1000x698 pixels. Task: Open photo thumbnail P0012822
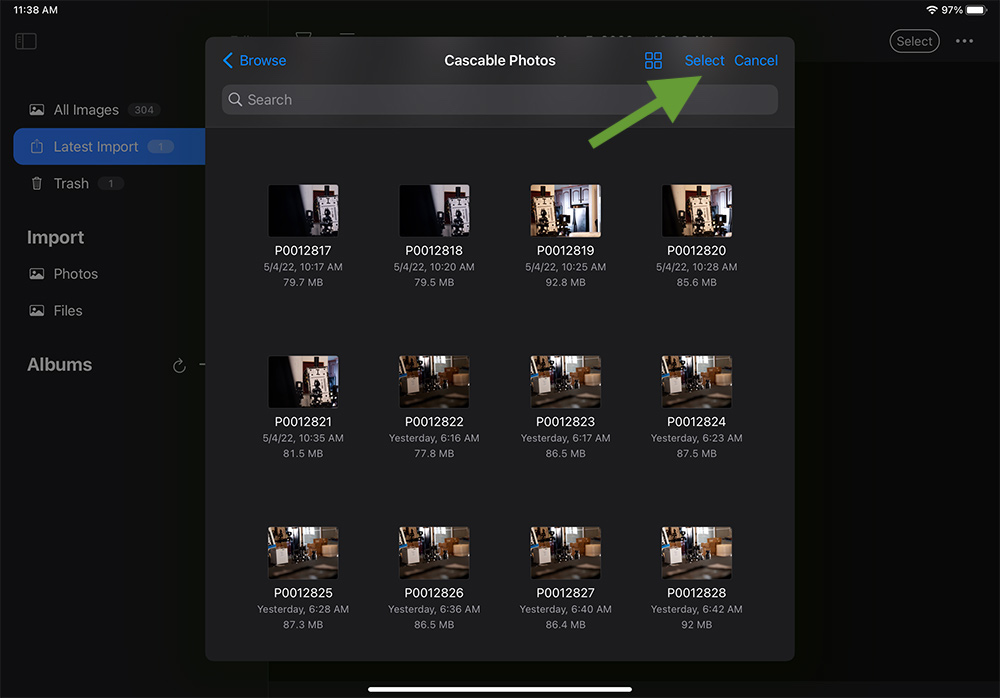[x=434, y=382]
